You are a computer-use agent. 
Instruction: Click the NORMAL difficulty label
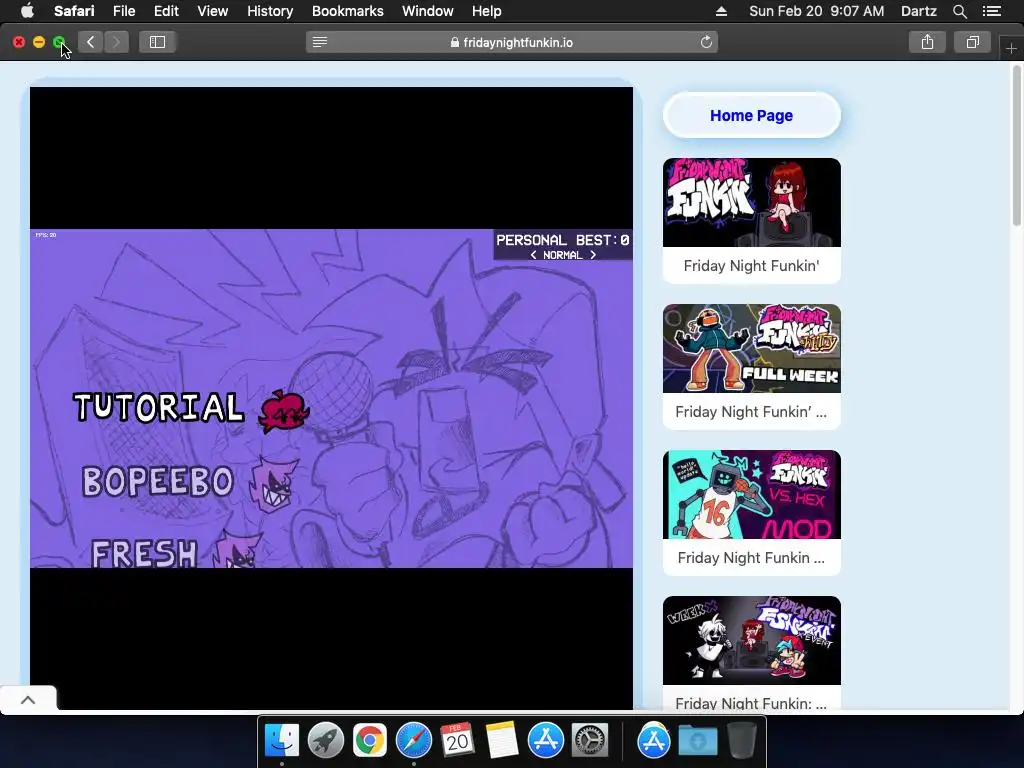562,255
